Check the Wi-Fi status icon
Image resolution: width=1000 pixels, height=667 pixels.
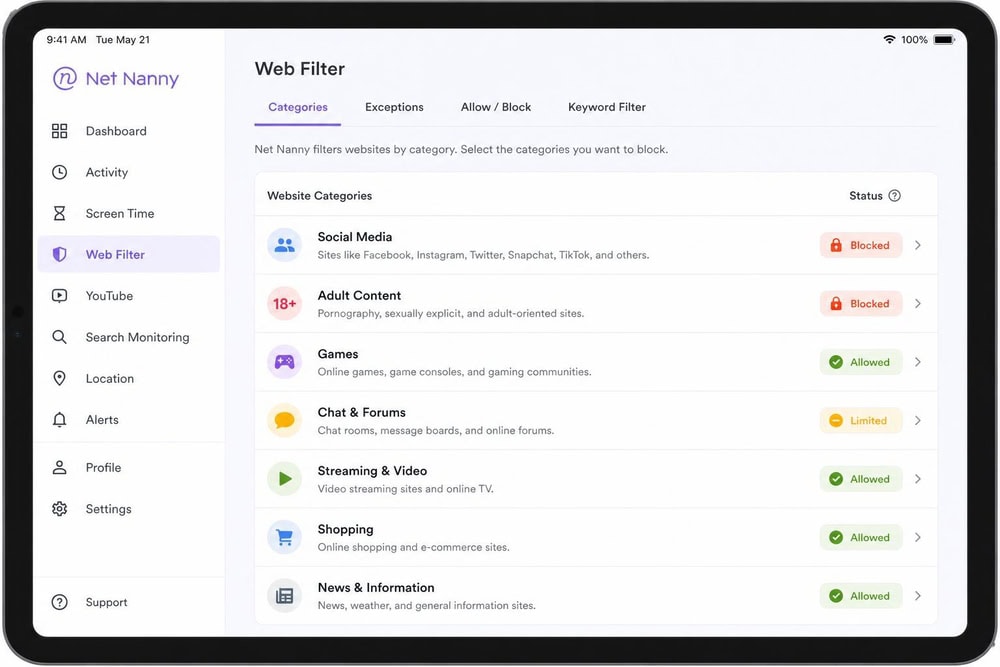pos(889,40)
